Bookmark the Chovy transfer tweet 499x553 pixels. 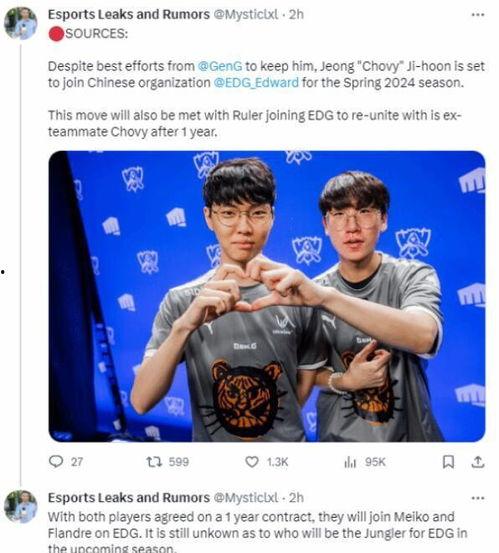click(x=448, y=462)
